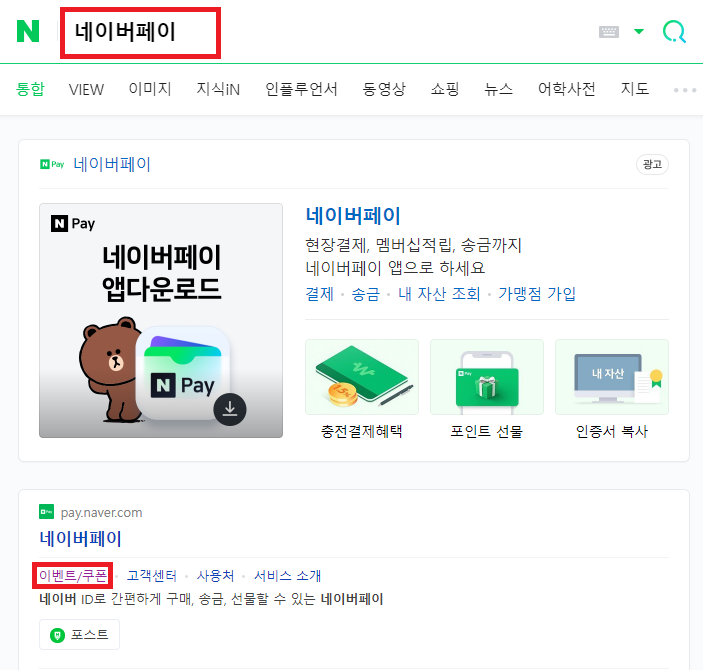The image size is (703, 670).
Task: Click the N Pay logo in ad header
Action: (x=52, y=164)
